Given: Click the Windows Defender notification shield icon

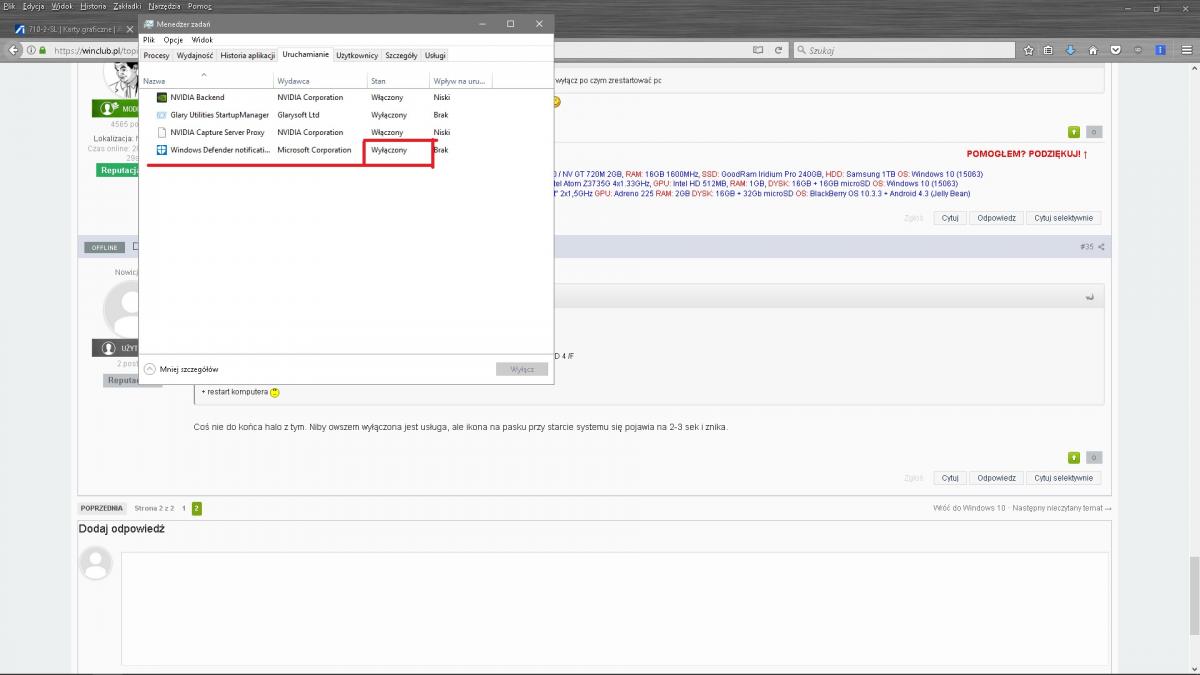Looking at the screenshot, I should click(x=161, y=150).
